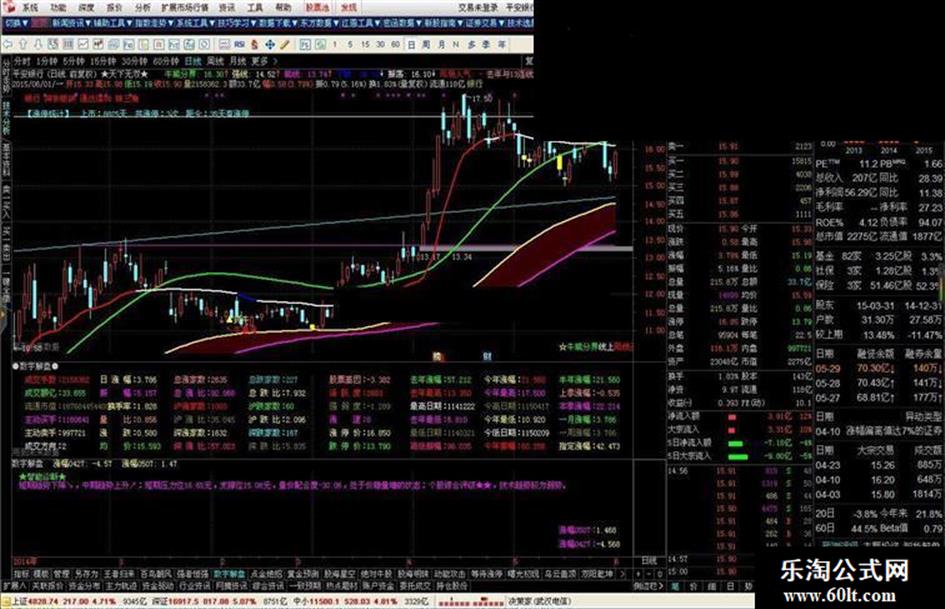The width and height of the screenshot is (945, 609).
Task: Expand the 证券交易 dropdown
Action: point(485,23)
